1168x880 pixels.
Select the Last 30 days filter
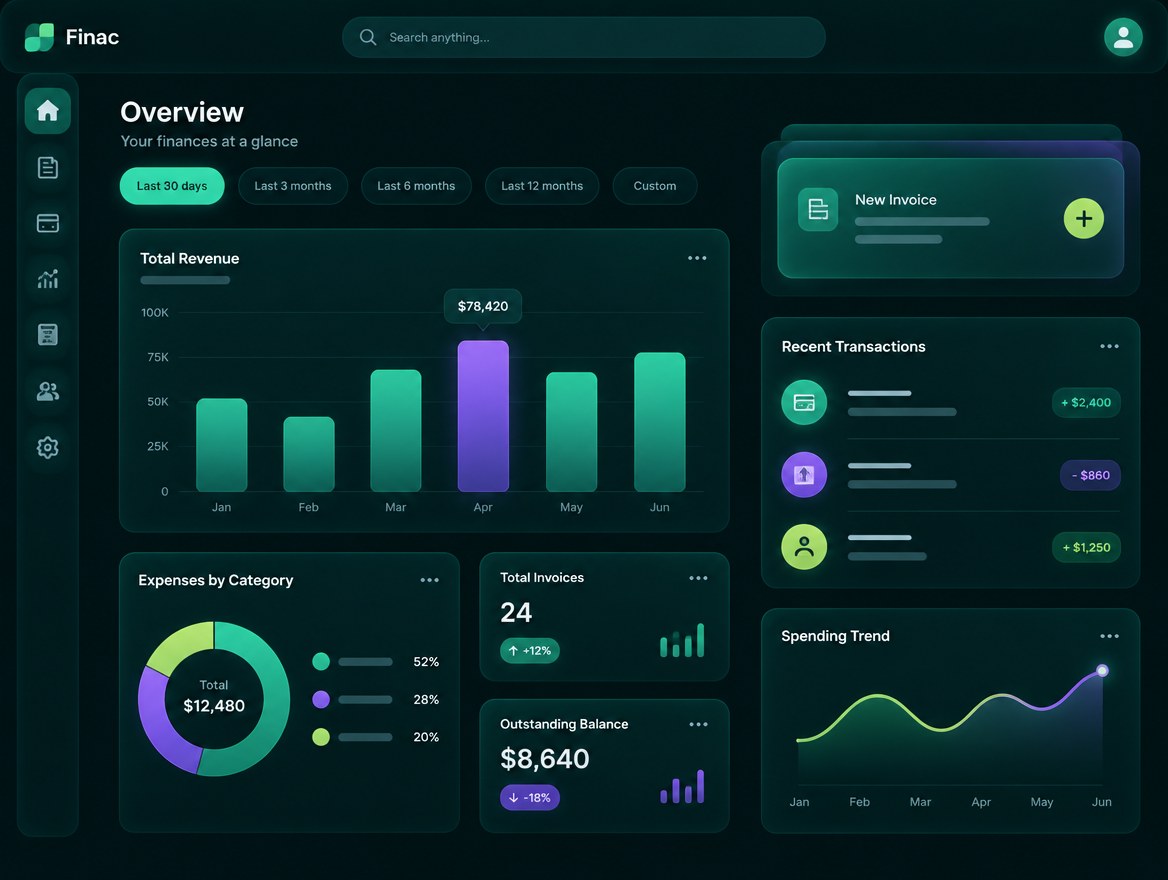click(x=172, y=186)
